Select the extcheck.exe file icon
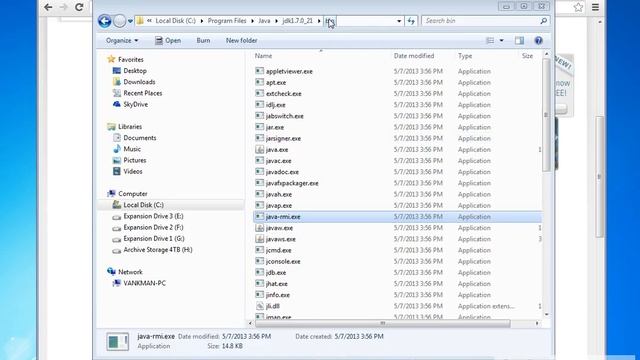 [x=259, y=93]
